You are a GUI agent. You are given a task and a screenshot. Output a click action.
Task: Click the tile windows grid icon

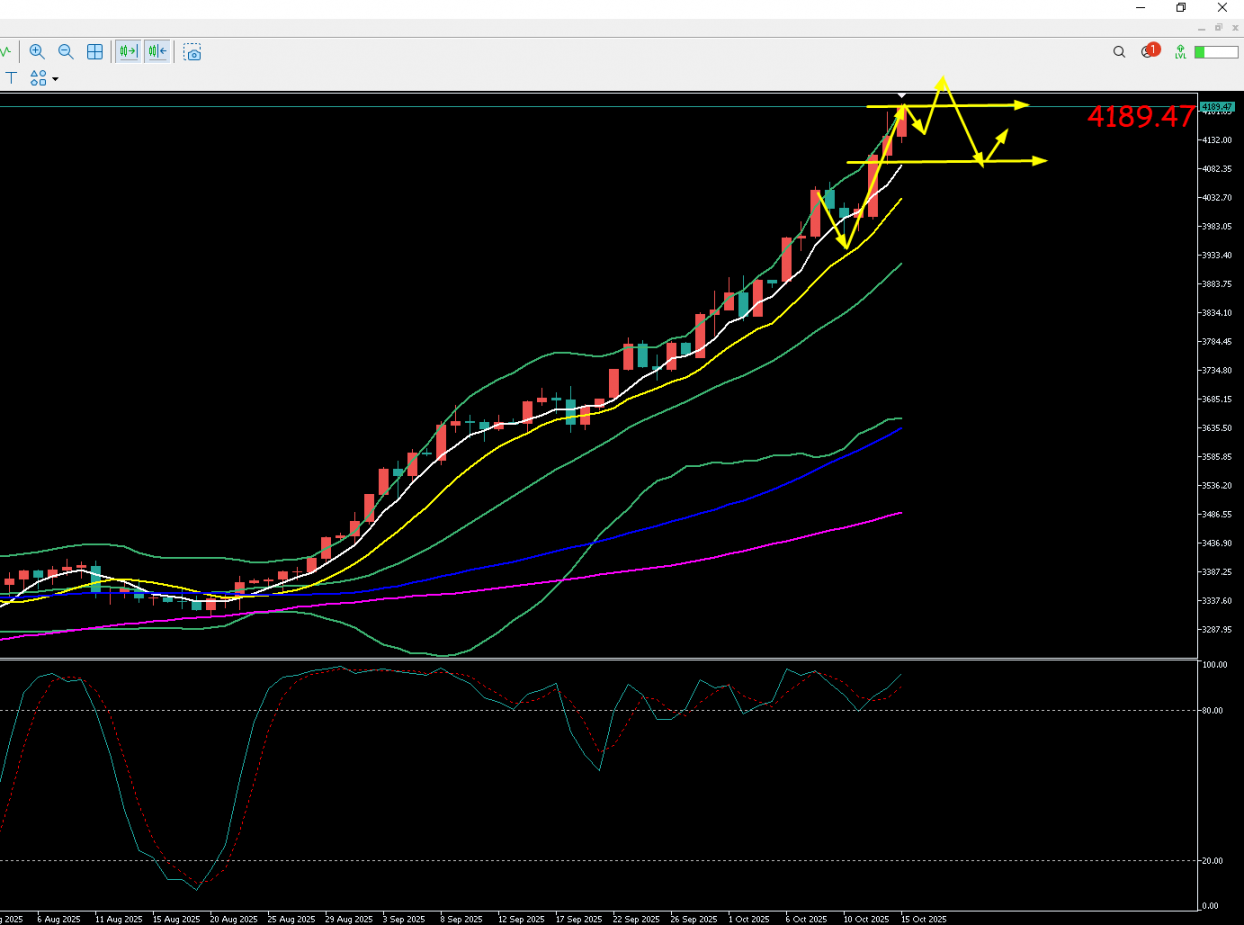[x=95, y=52]
